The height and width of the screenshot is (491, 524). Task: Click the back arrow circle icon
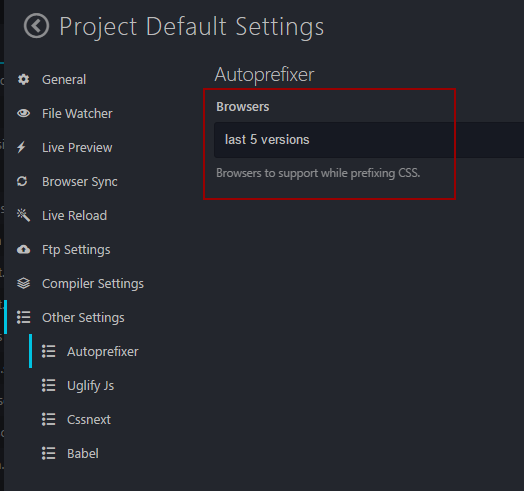click(36, 26)
